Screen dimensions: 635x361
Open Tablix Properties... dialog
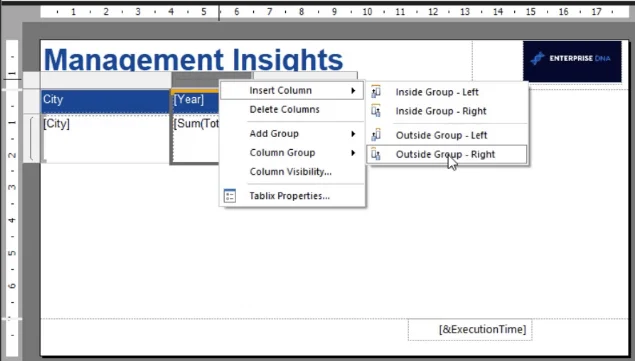[292, 196]
